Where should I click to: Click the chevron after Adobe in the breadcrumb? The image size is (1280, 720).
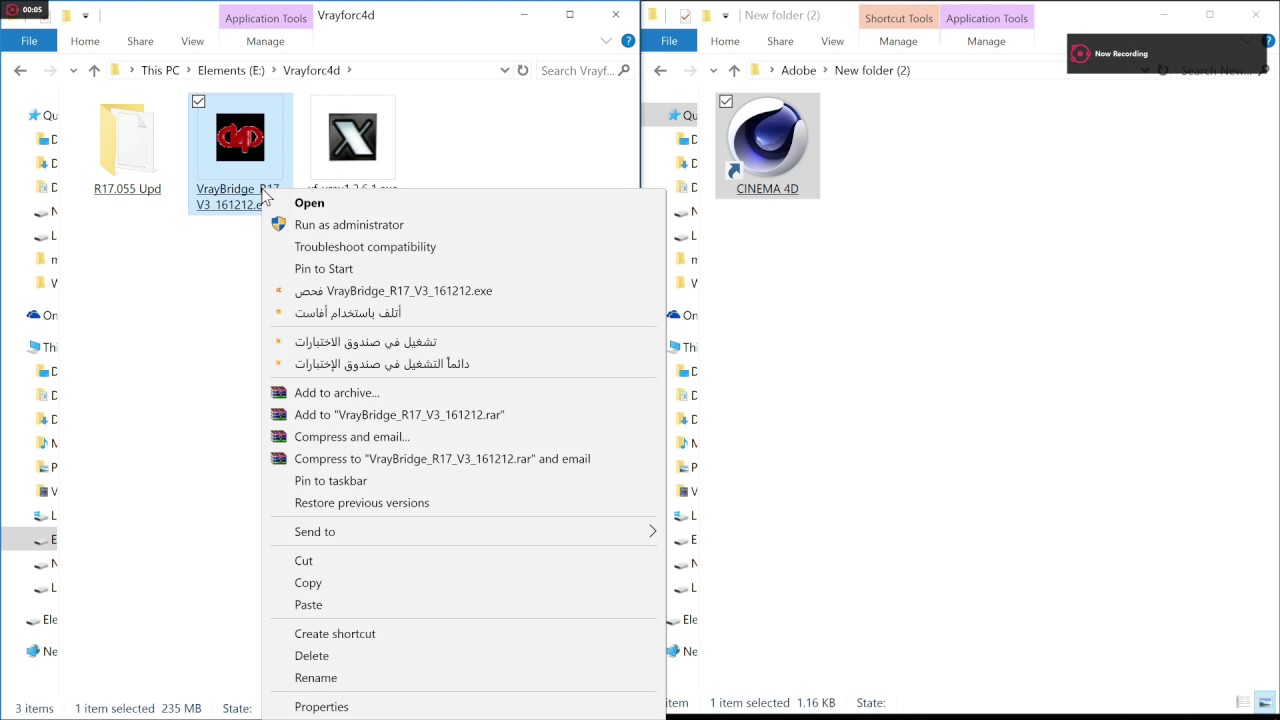point(825,70)
